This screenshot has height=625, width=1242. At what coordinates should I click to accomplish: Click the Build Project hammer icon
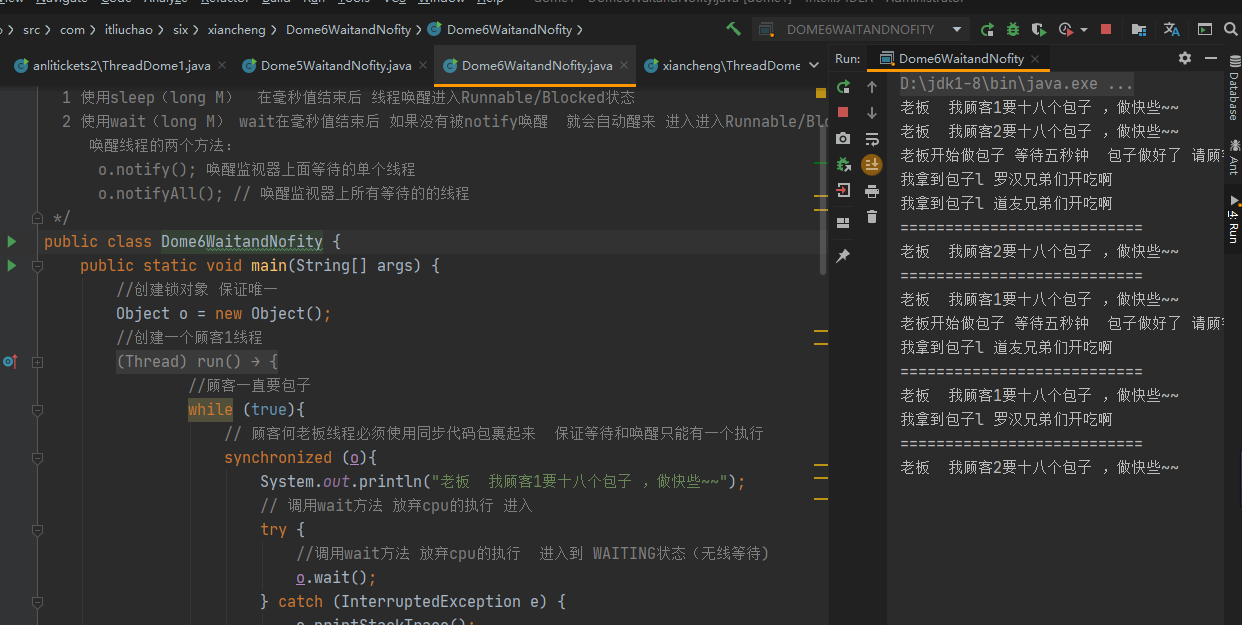pos(734,29)
